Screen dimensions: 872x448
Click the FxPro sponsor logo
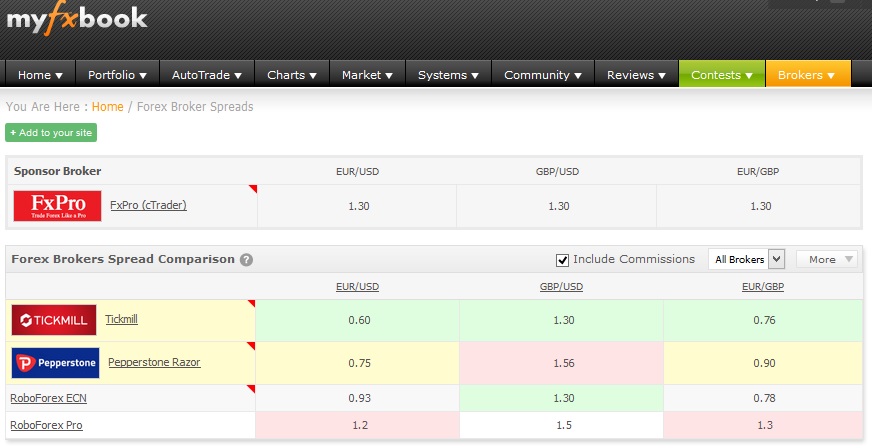pyautogui.click(x=57, y=206)
